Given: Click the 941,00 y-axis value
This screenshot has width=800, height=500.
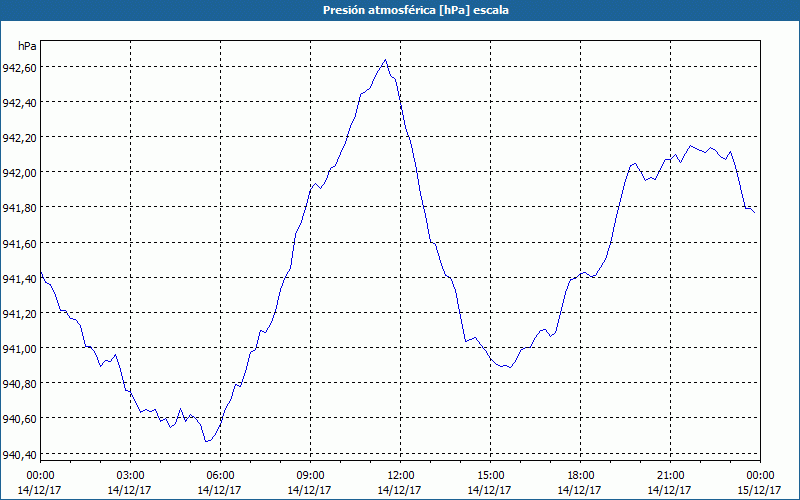Looking at the screenshot, I should click(x=19, y=348).
